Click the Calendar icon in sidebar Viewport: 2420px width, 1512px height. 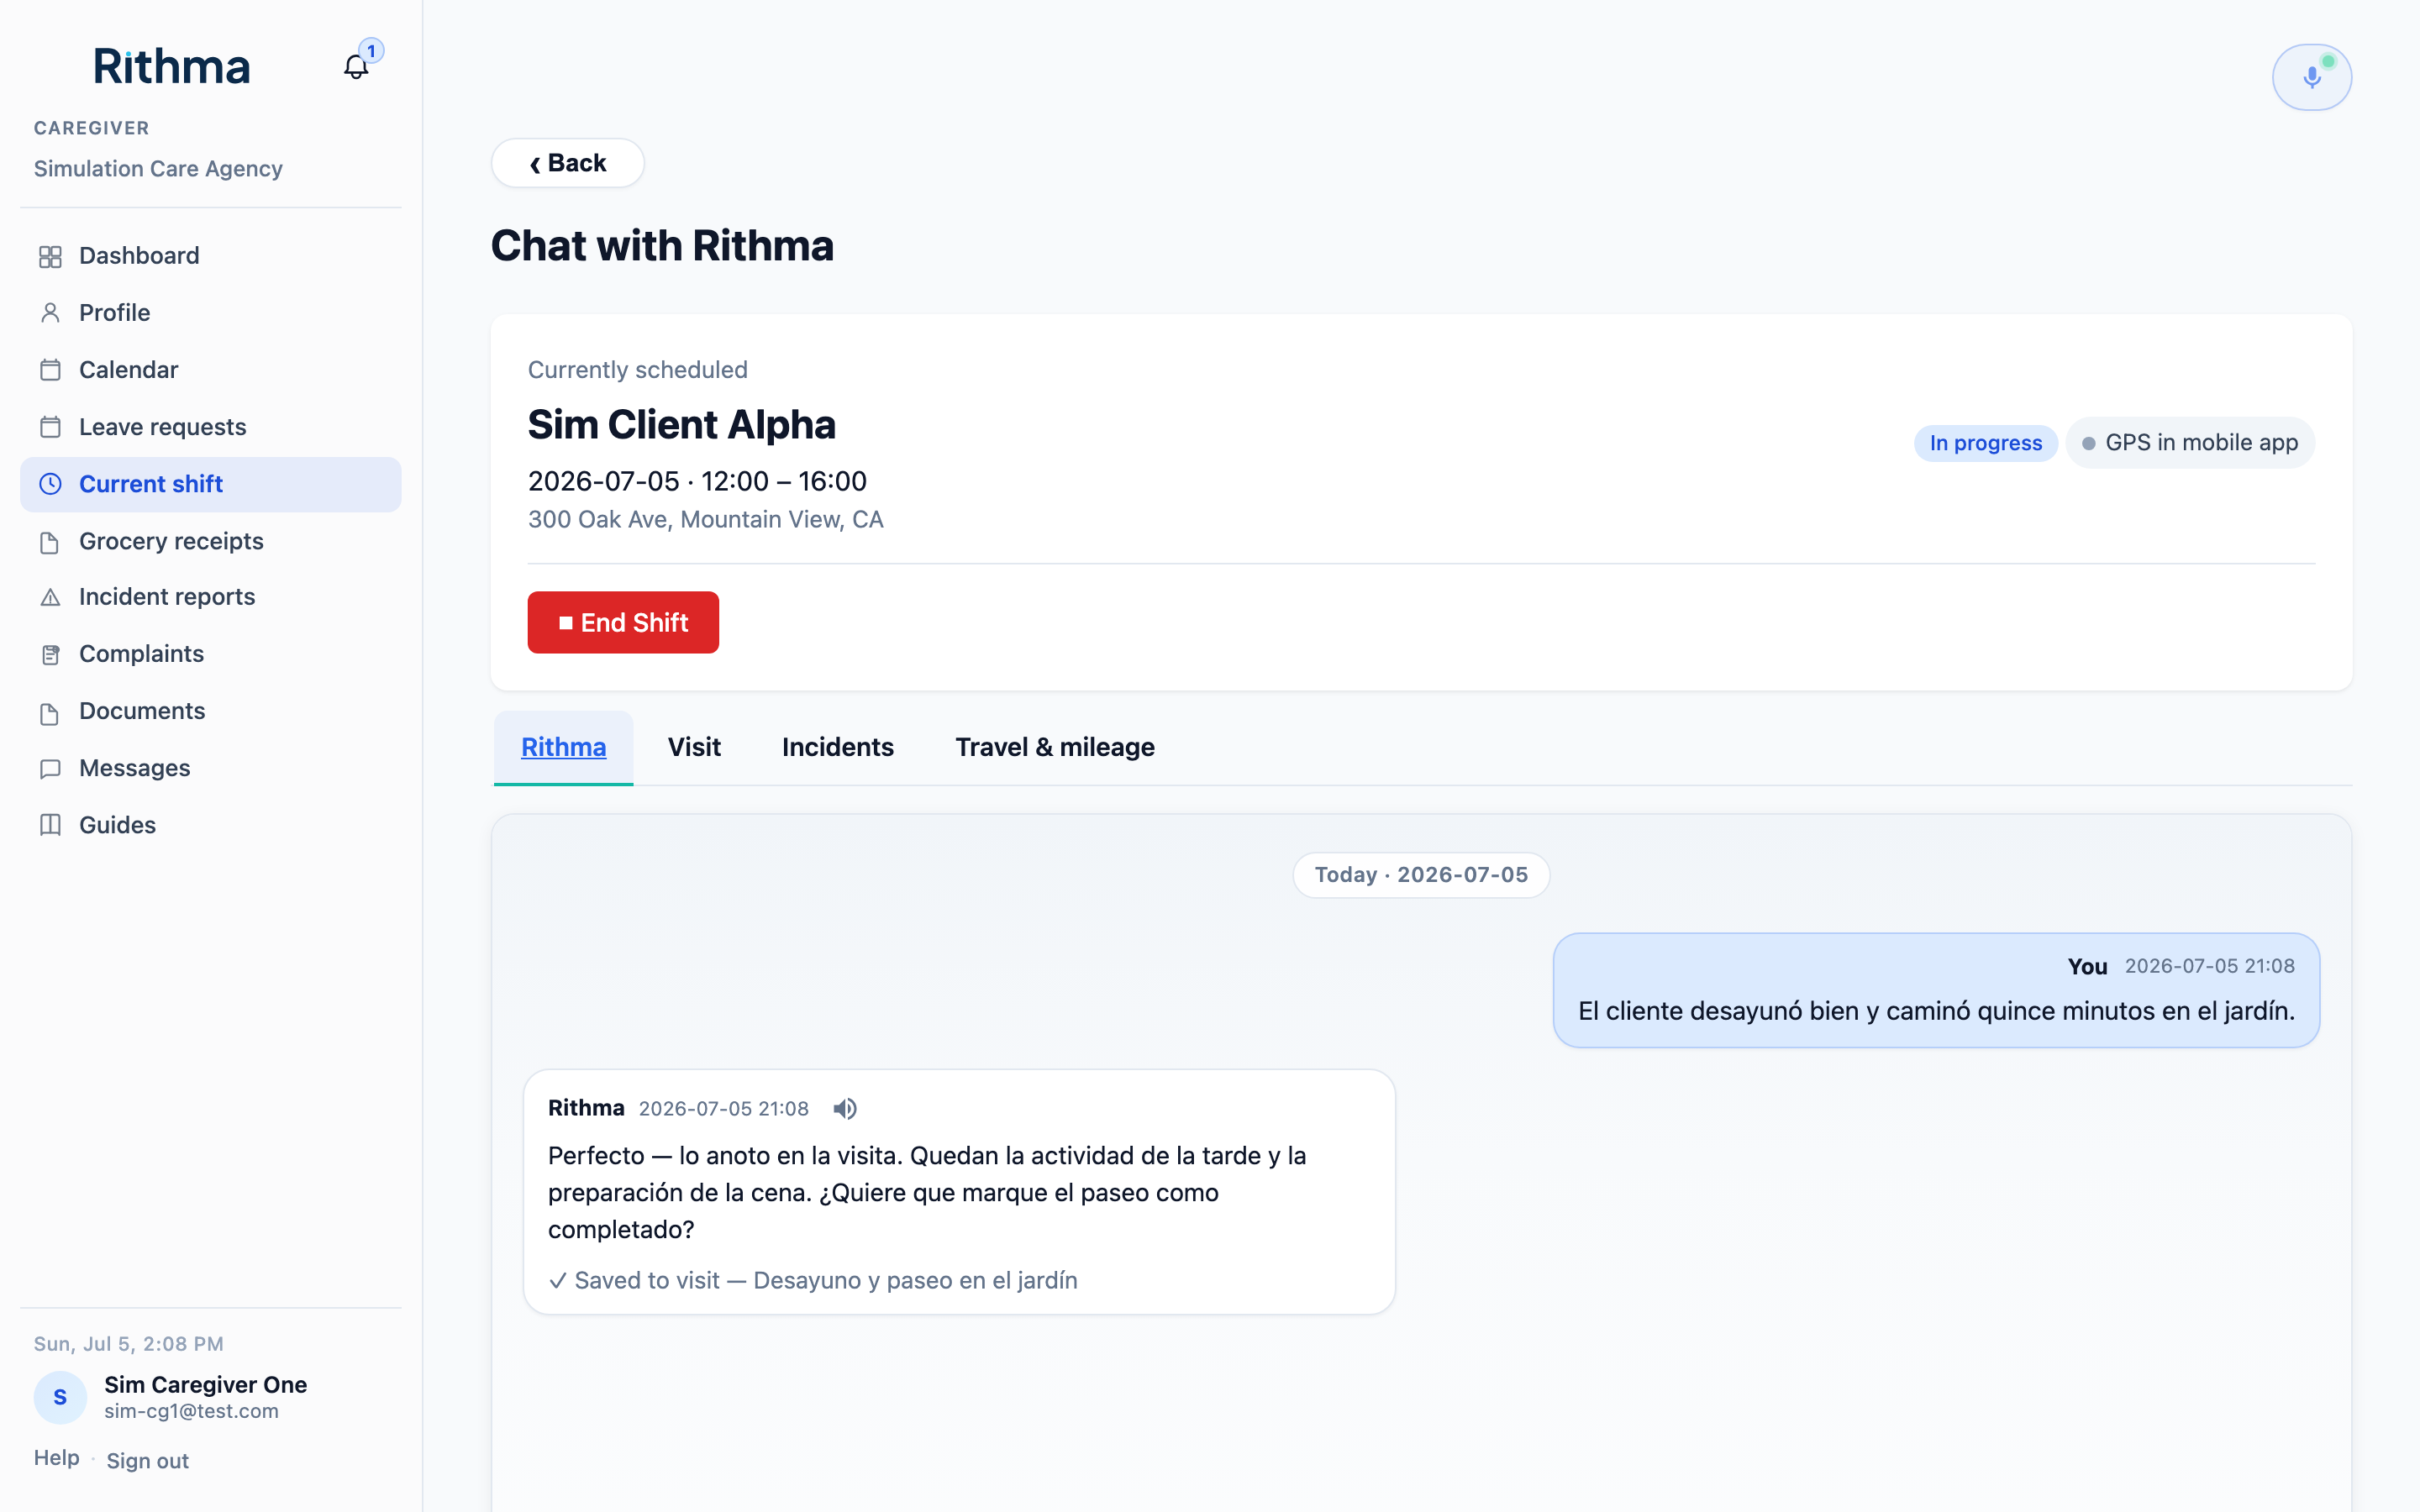(x=50, y=370)
